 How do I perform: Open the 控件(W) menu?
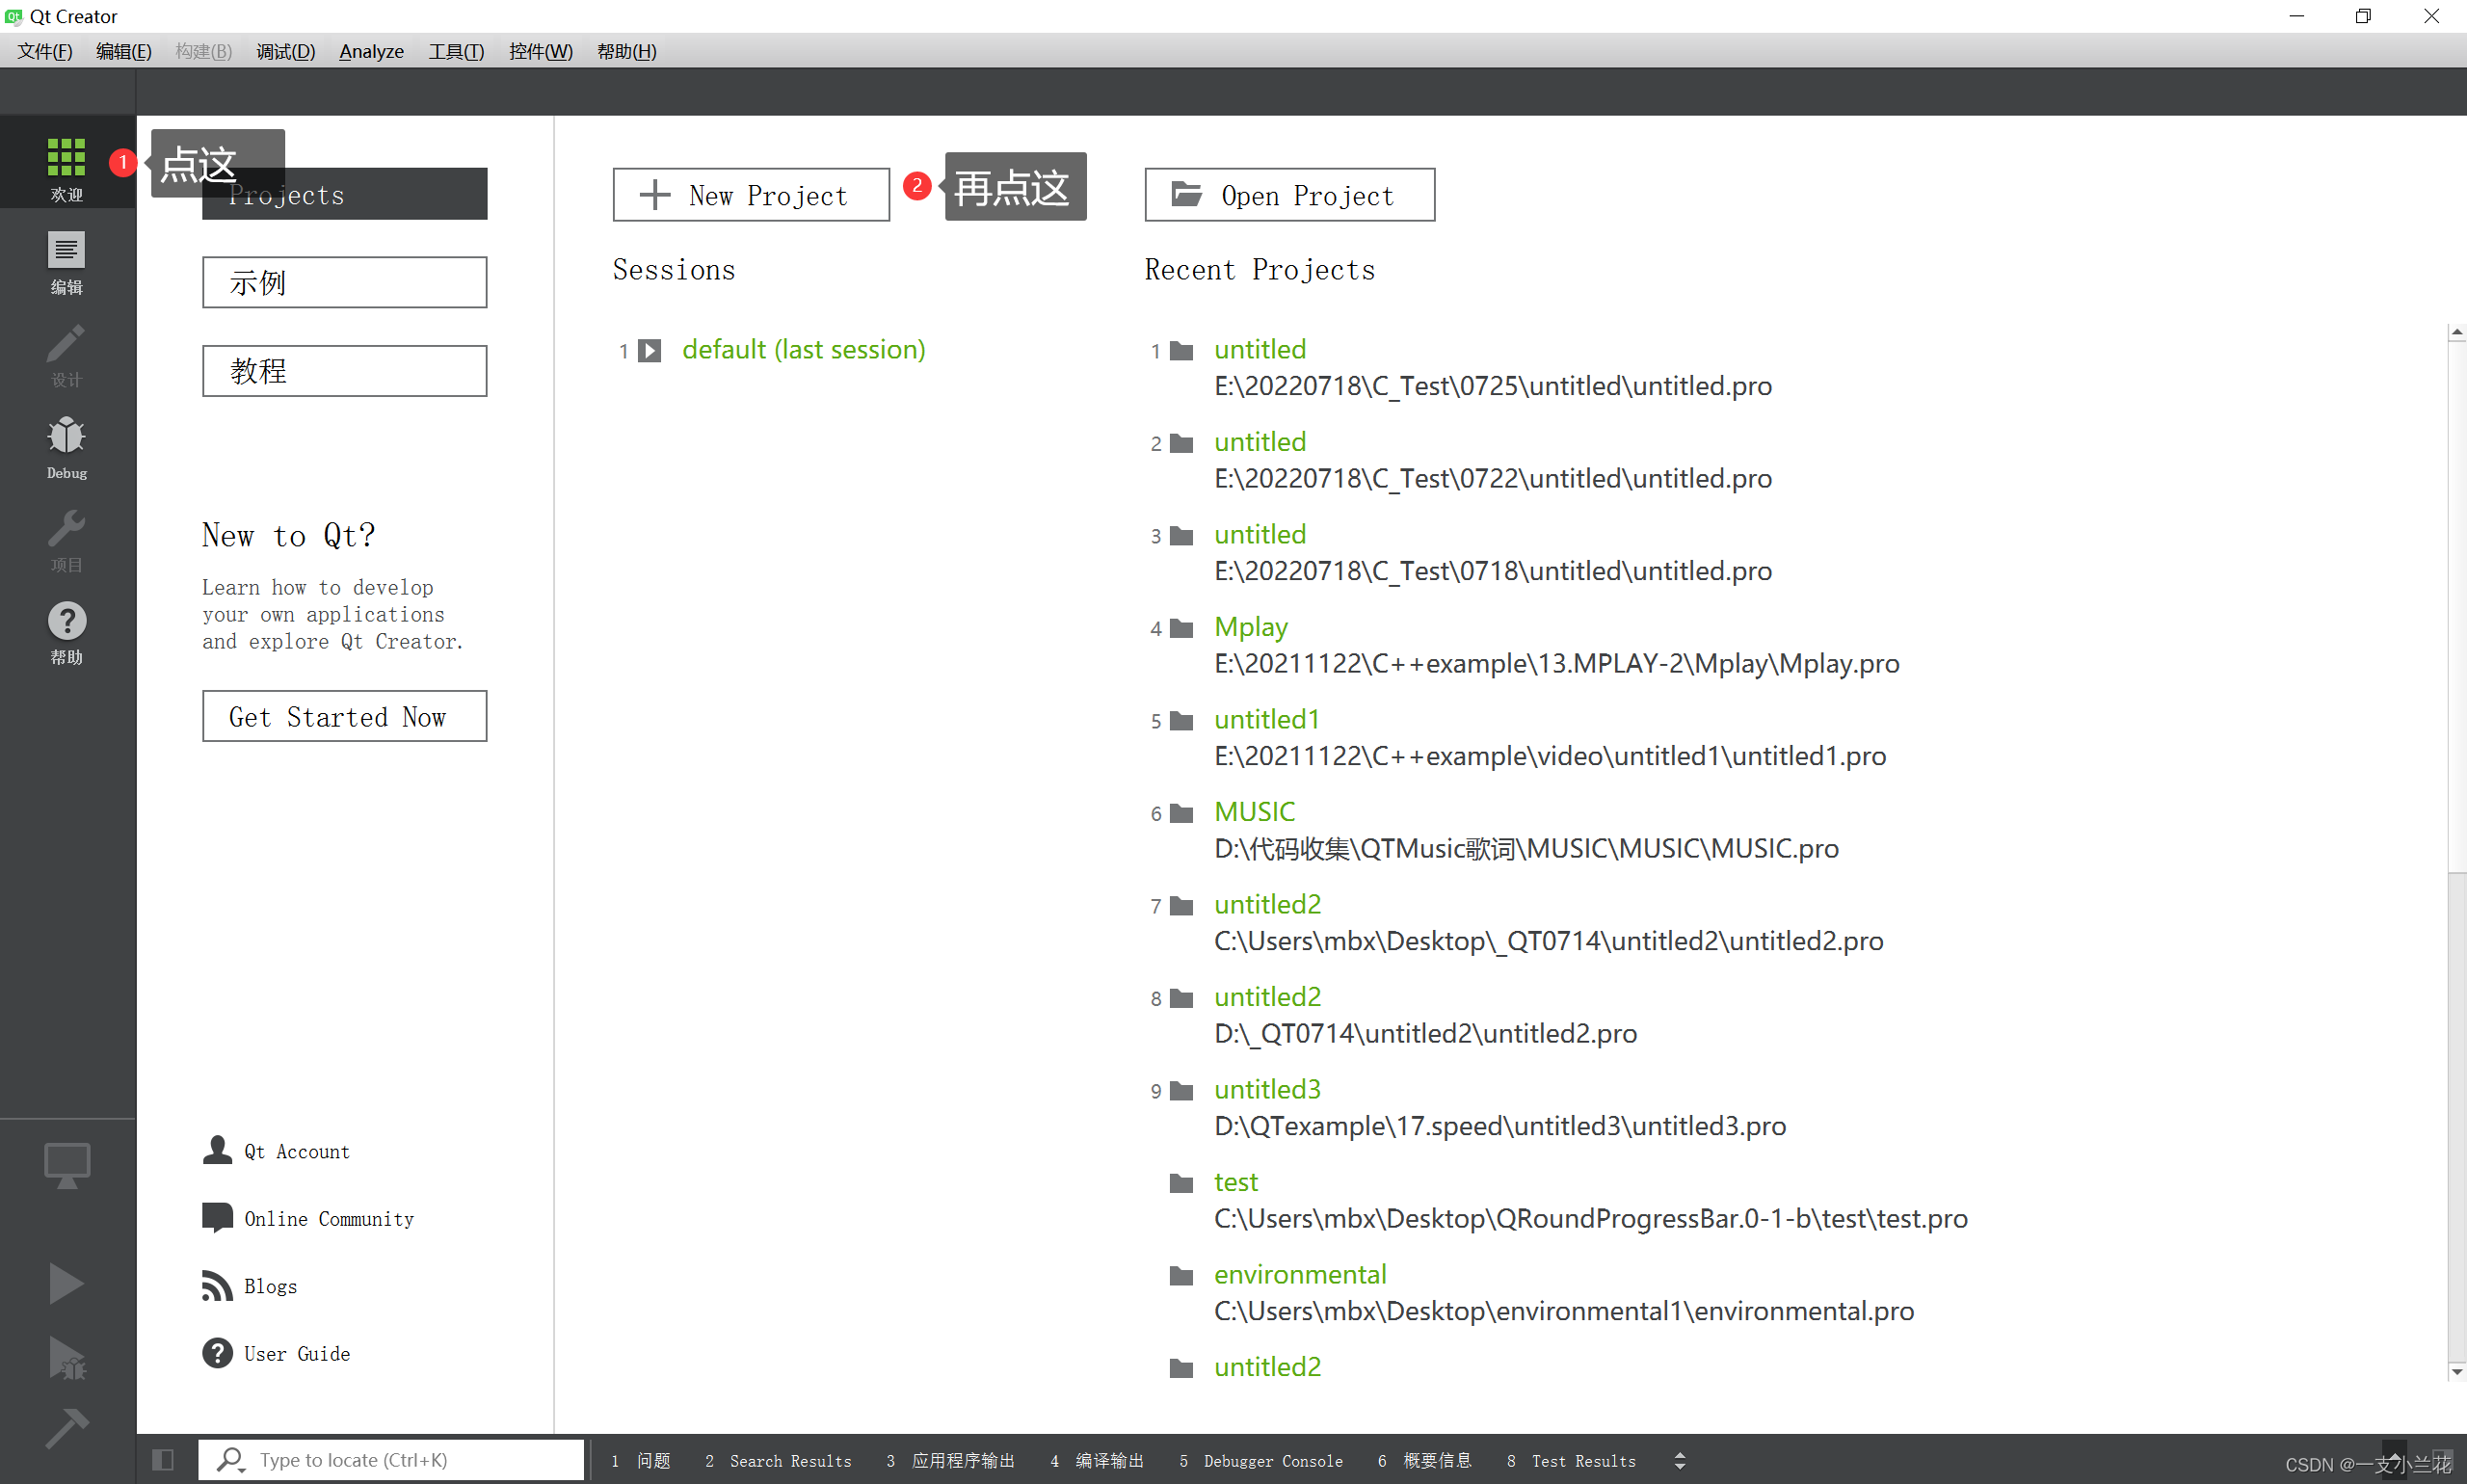540,51
